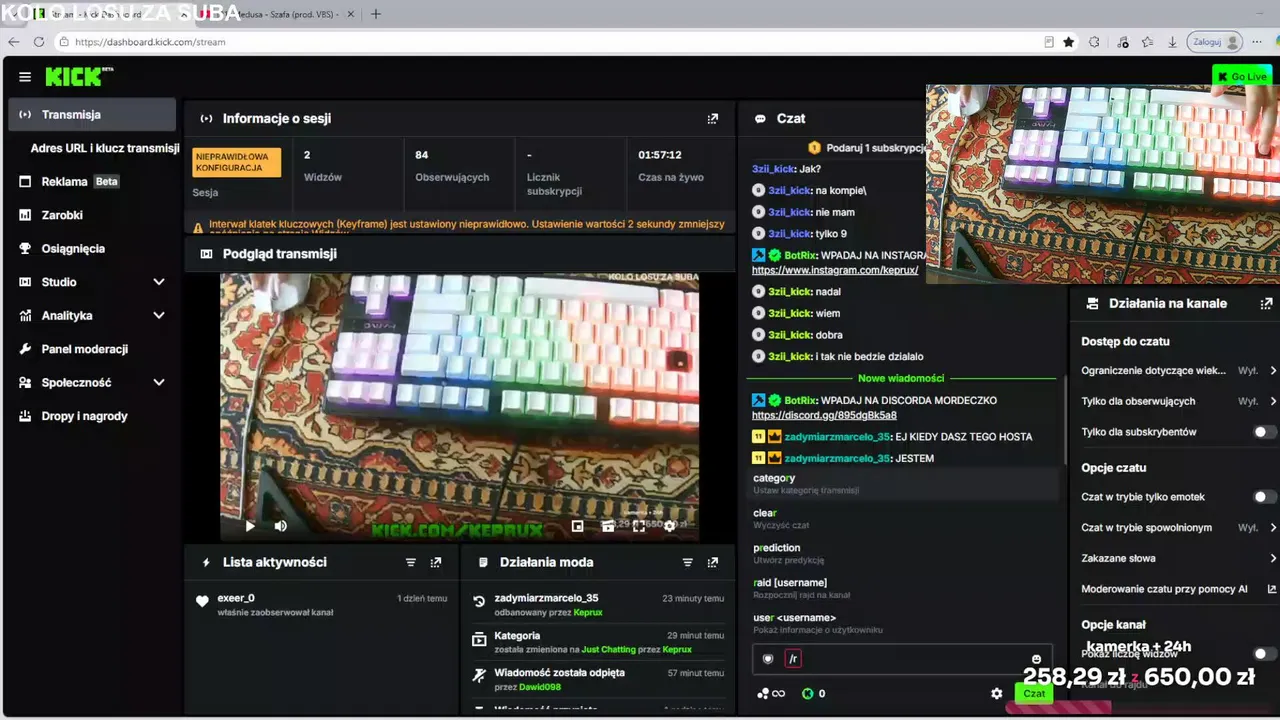Viewport: 1280px width, 720px height.
Task: Open browser extensions puzzle icon
Action: point(1094,42)
